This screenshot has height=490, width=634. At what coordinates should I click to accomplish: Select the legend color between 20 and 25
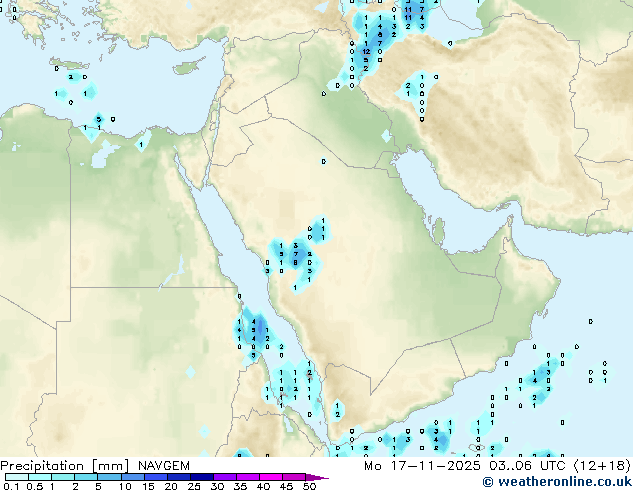(178, 477)
